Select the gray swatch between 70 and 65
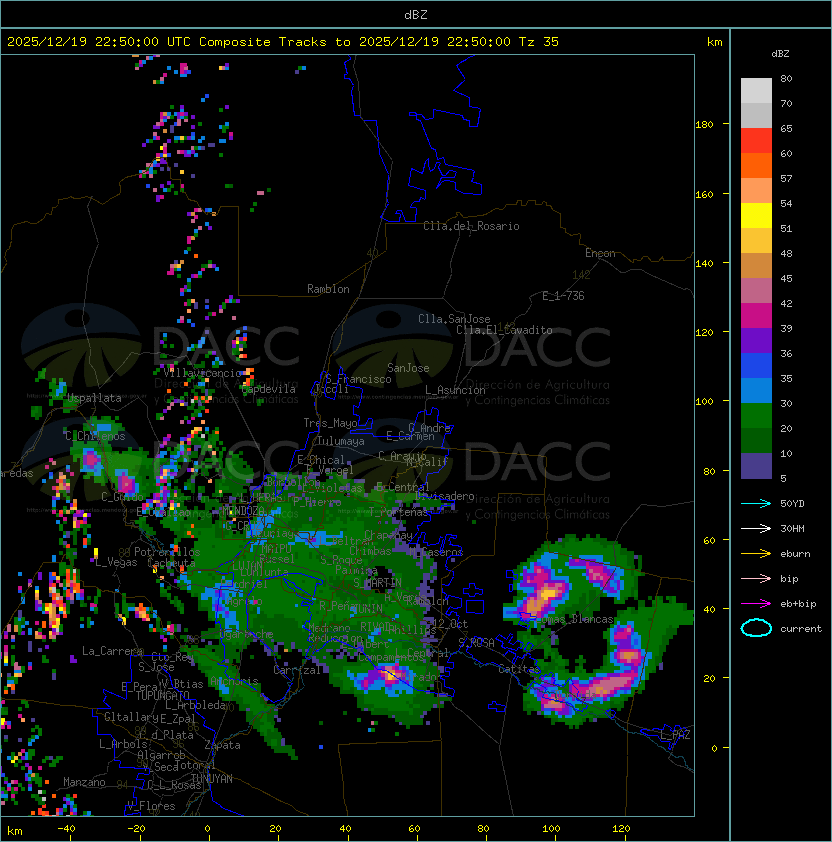Image resolution: width=832 pixels, height=842 pixels. [756, 115]
